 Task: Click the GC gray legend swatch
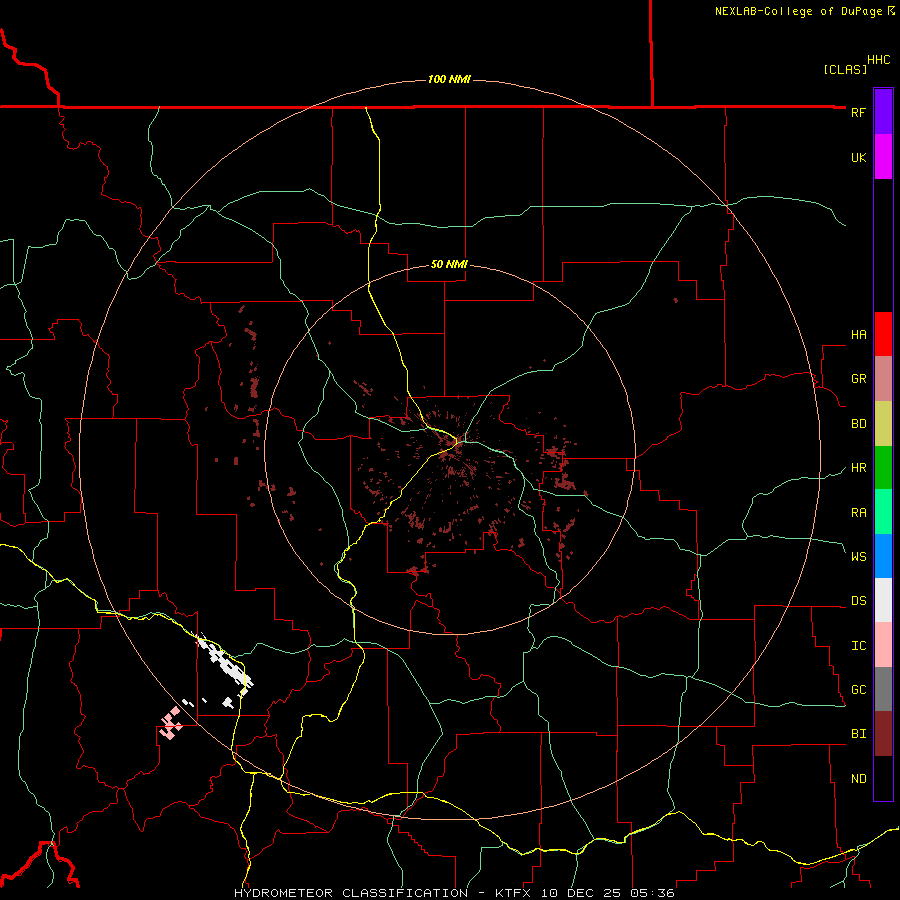tap(883, 689)
